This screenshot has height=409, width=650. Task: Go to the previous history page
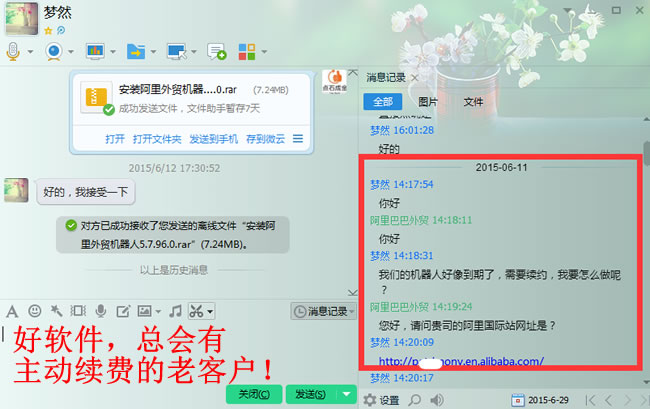(x=608, y=400)
